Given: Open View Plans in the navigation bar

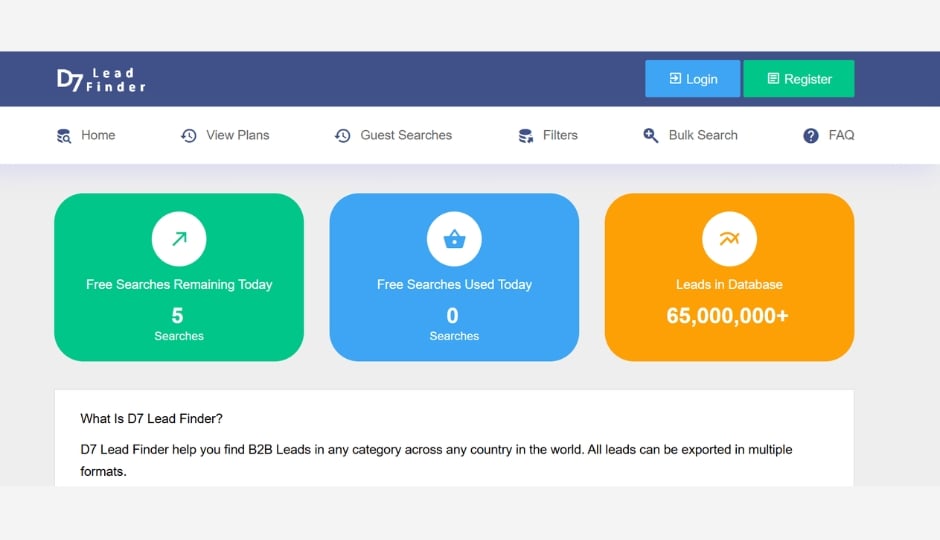Looking at the screenshot, I should pos(237,135).
